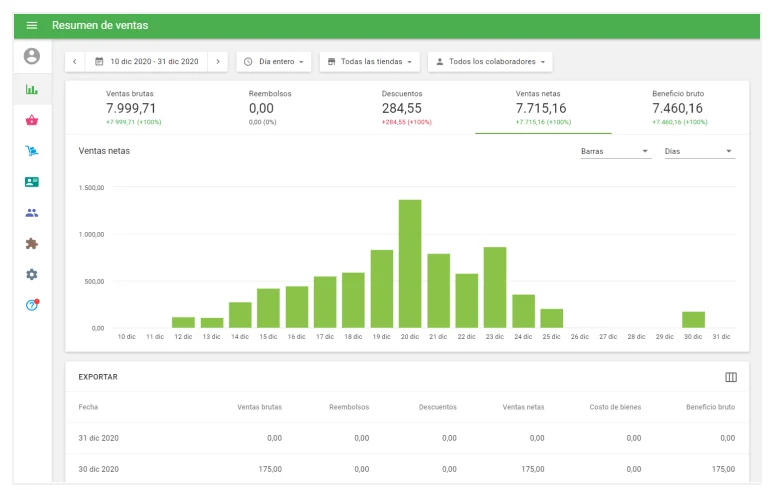Open the employees people sidebar icon
Viewport: 774px width, 497px height.
(x=32, y=213)
